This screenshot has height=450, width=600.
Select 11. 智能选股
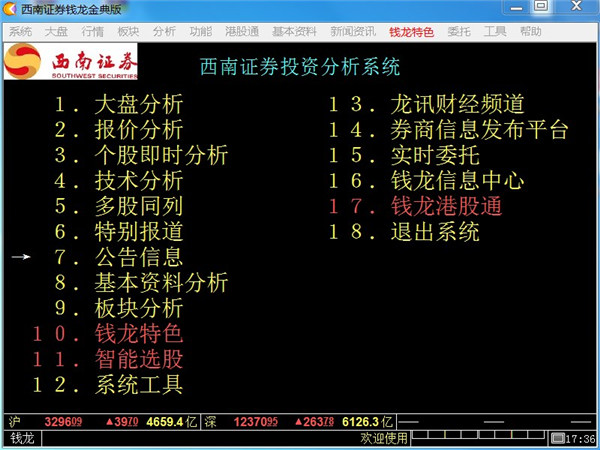pos(108,359)
